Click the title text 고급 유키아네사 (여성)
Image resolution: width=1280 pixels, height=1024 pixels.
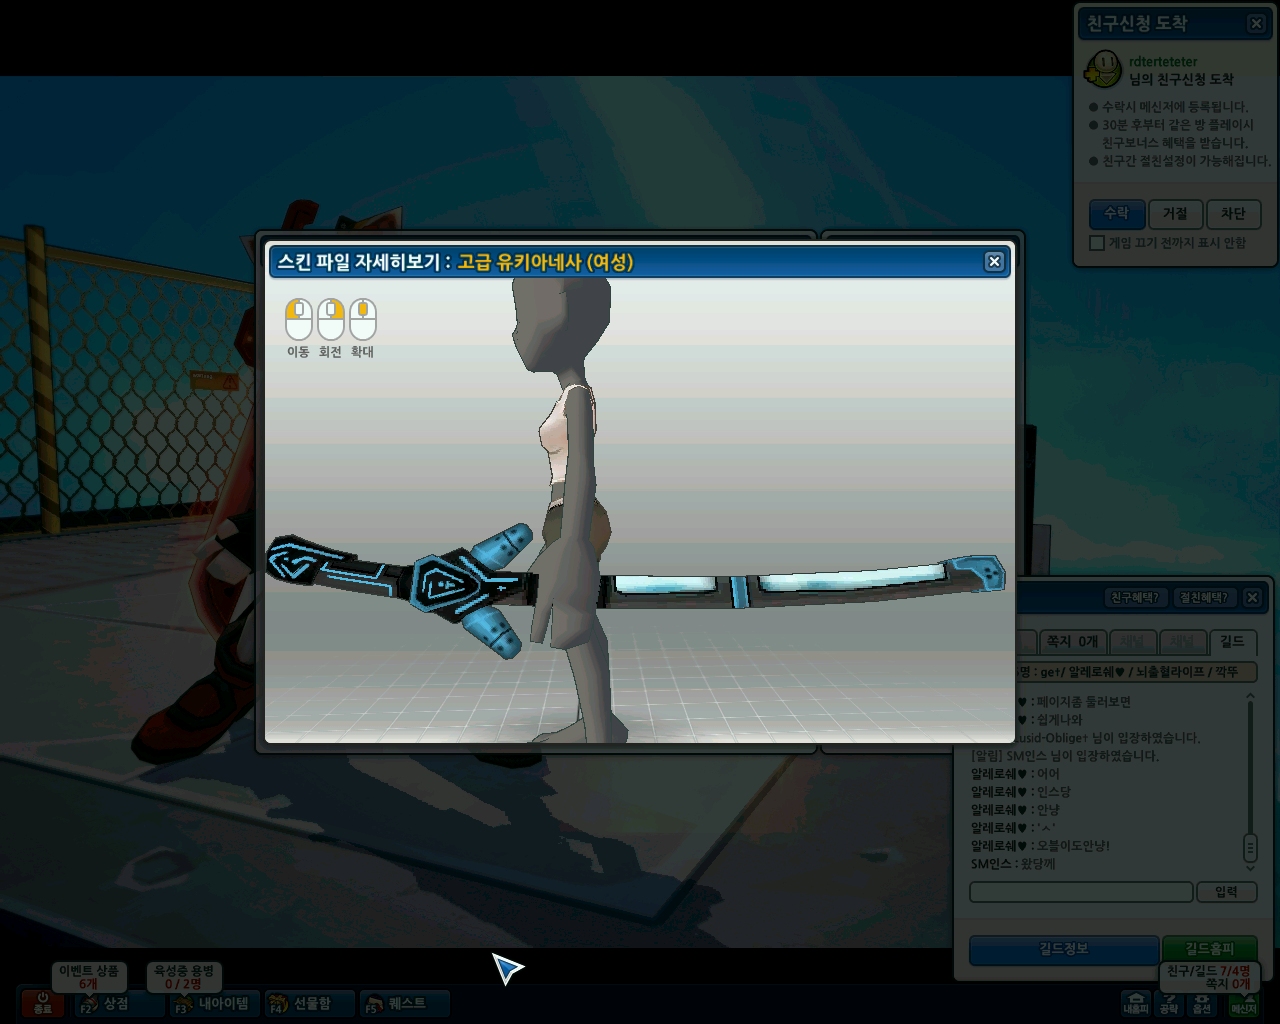pos(545,262)
